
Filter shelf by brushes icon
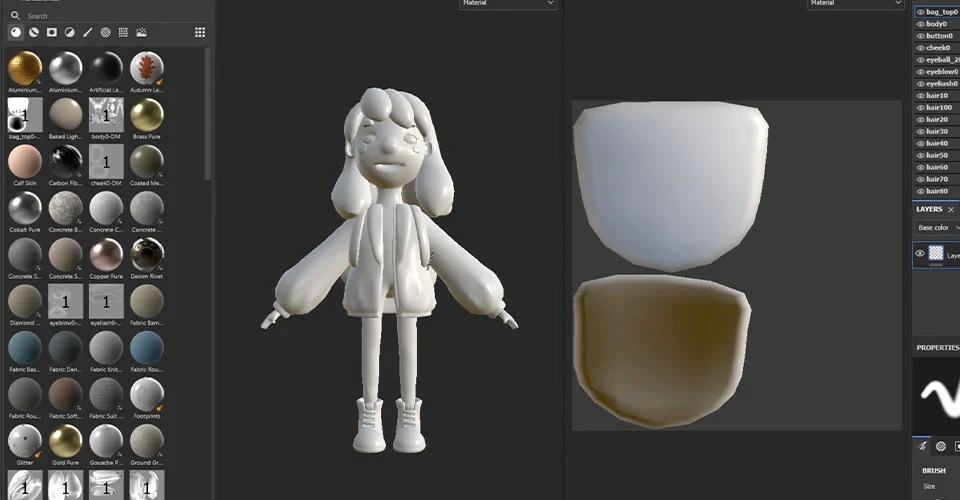88,32
